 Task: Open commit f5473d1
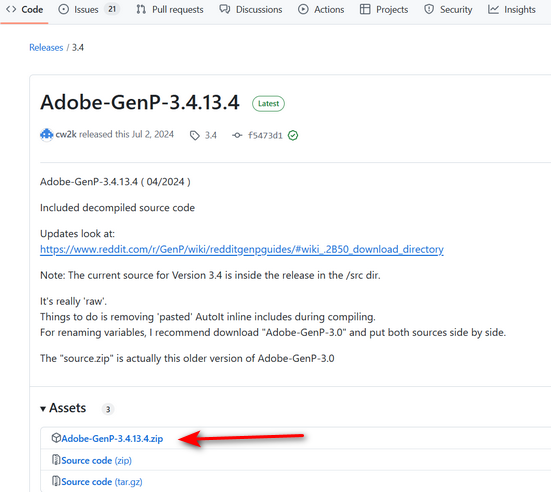tap(265, 135)
